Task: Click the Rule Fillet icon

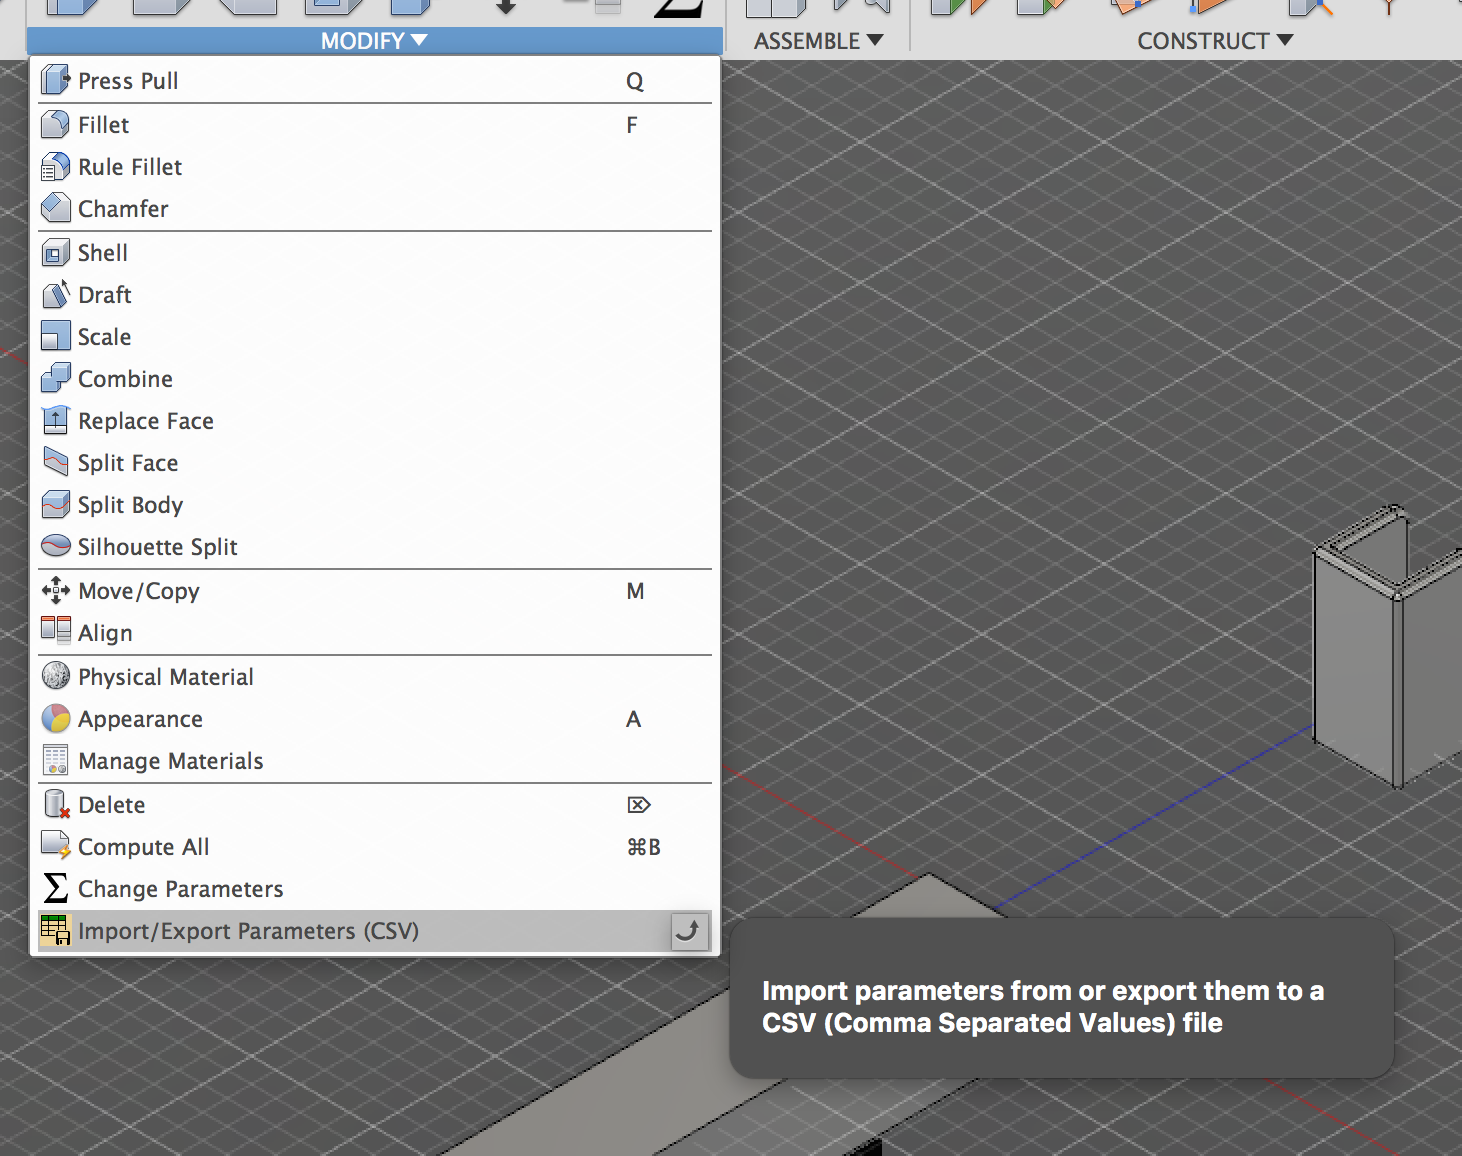Action: click(56, 166)
